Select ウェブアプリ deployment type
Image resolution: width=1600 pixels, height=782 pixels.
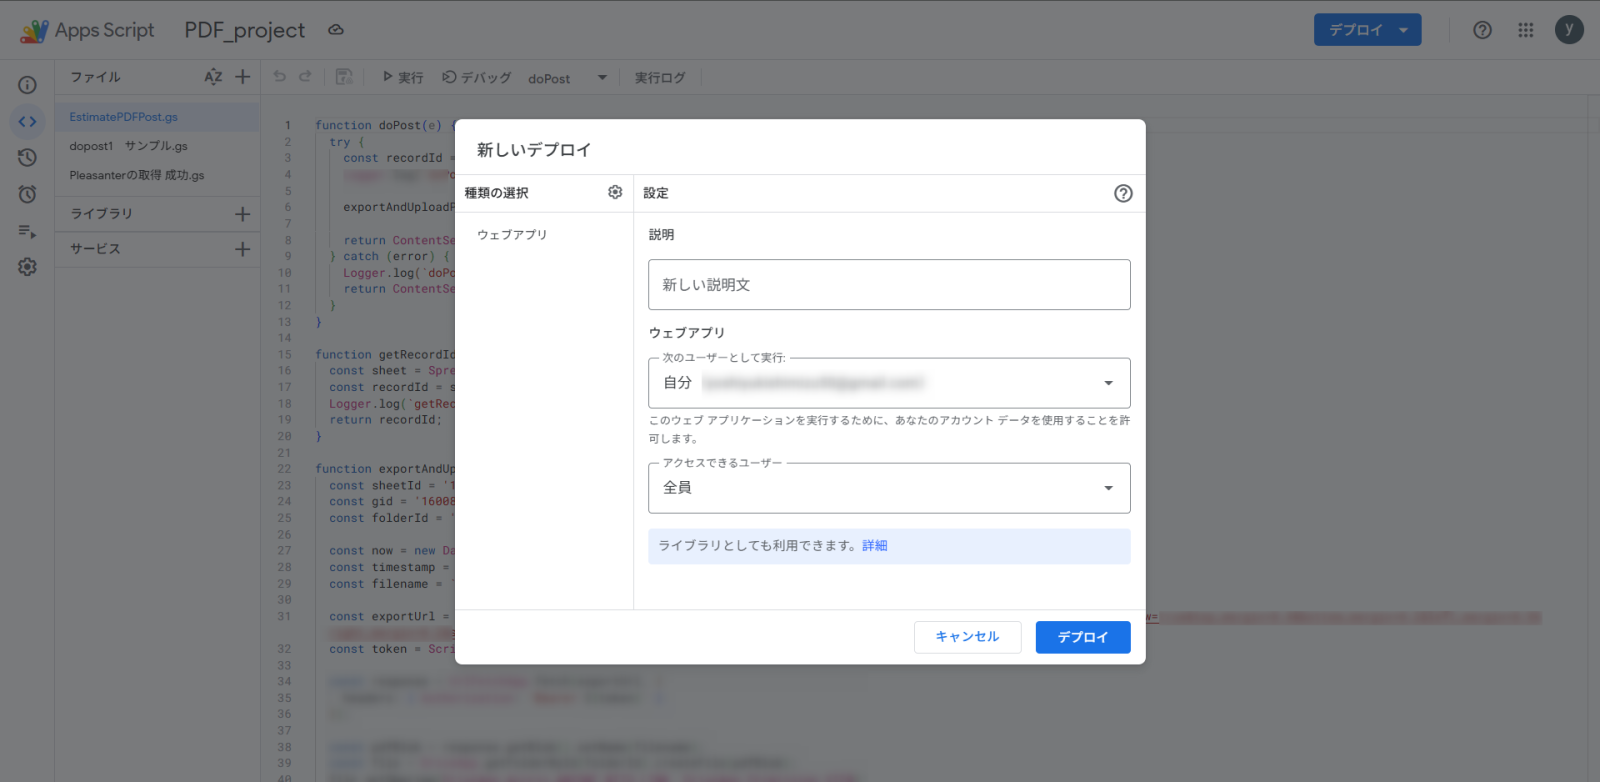click(512, 235)
